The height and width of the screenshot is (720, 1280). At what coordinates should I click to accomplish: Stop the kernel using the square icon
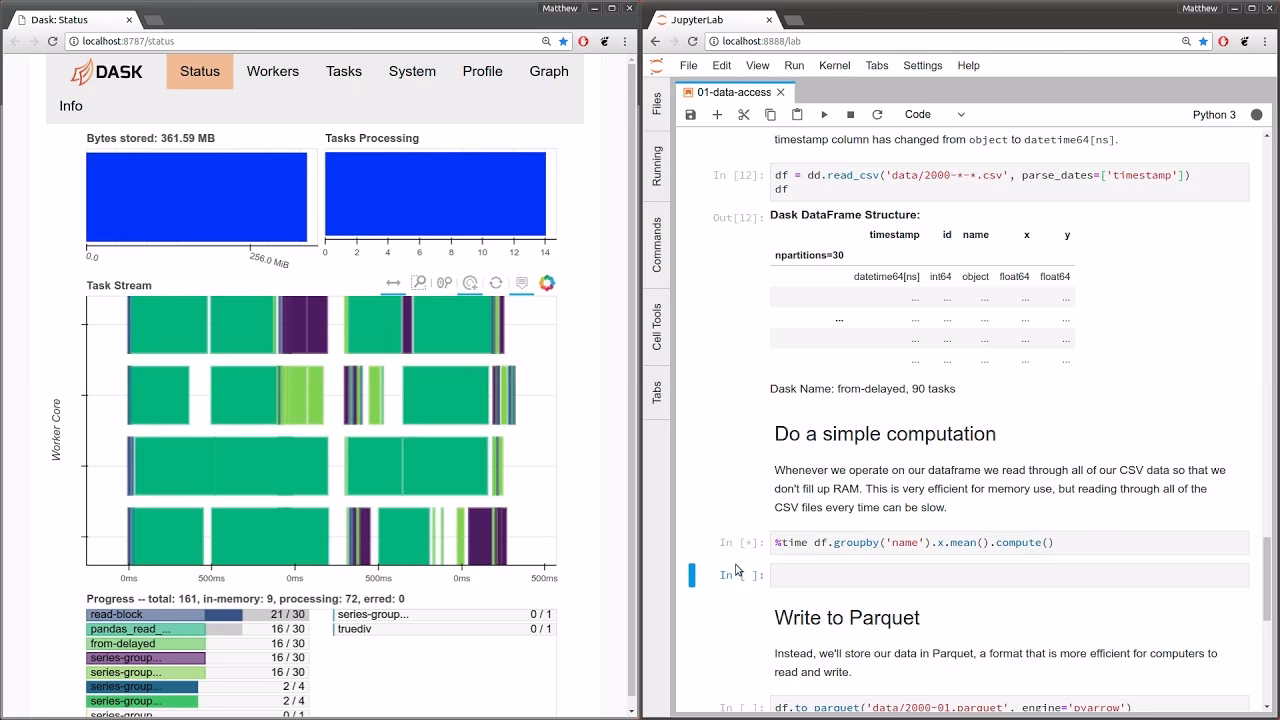851,114
